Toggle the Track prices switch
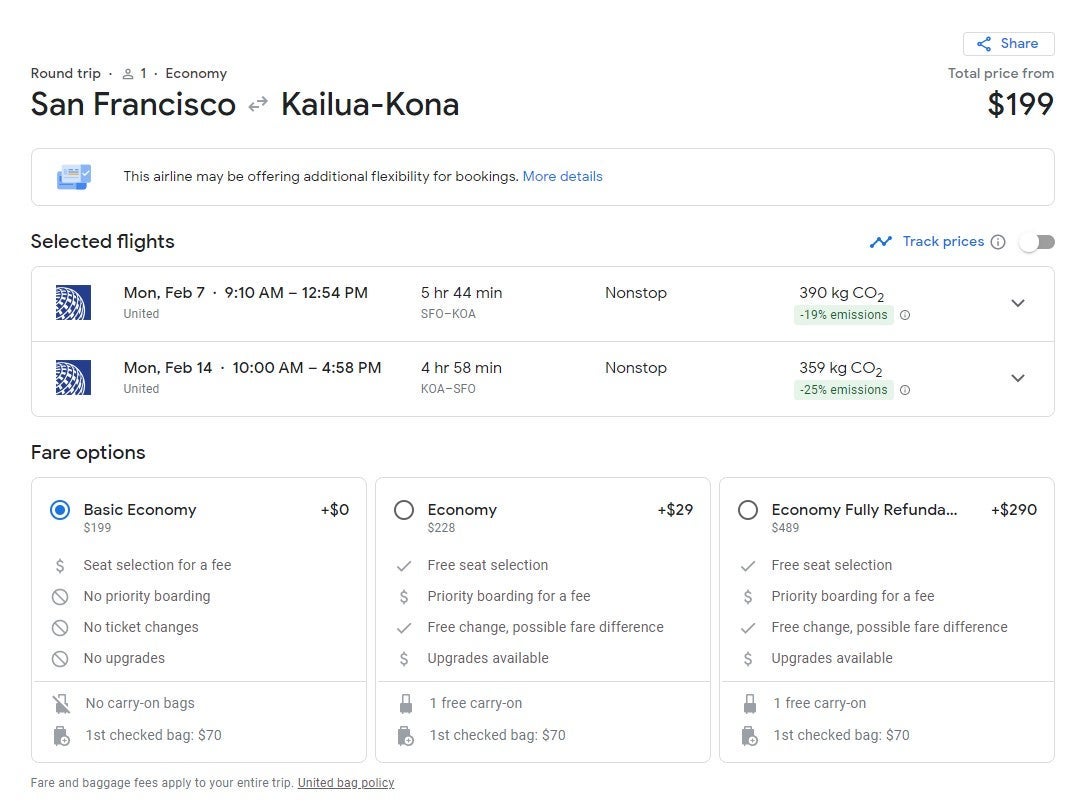 pos(1036,242)
